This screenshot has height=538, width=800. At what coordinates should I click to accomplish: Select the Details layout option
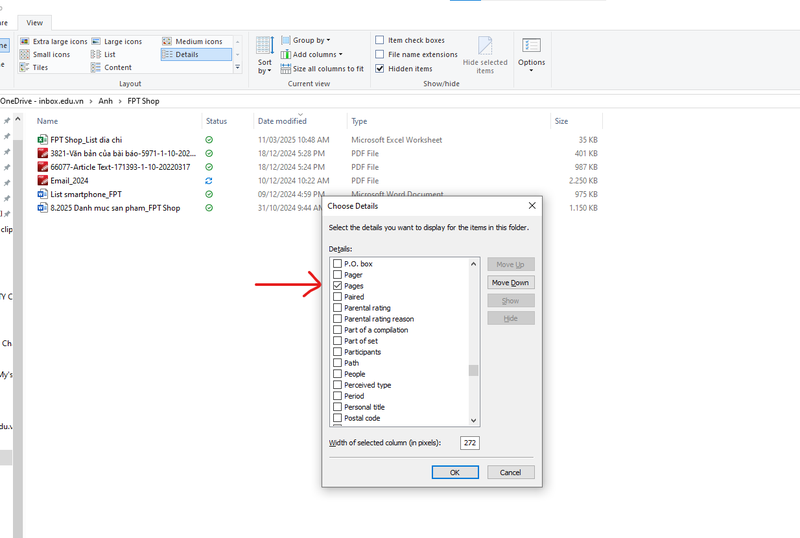pyautogui.click(x=196, y=55)
